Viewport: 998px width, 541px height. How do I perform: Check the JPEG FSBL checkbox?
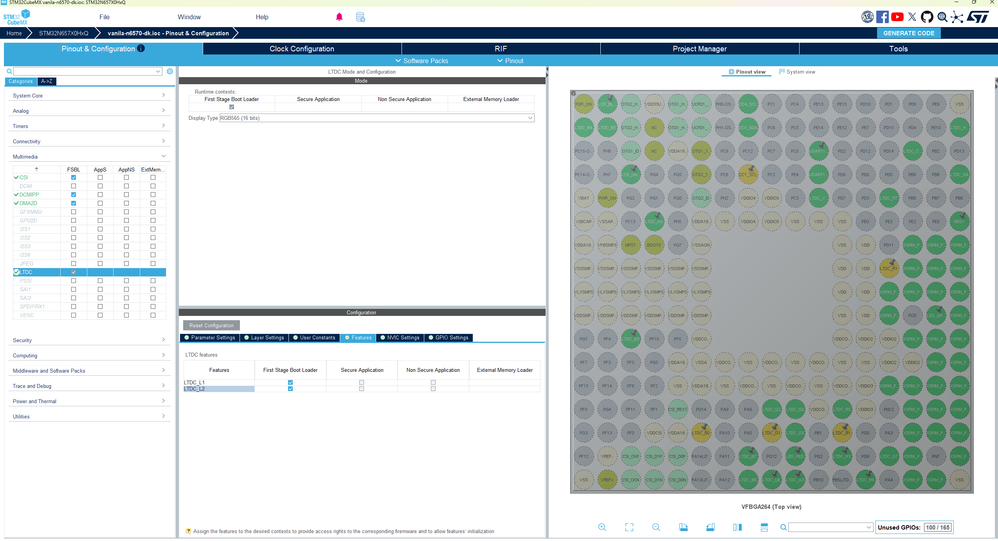(x=73, y=263)
